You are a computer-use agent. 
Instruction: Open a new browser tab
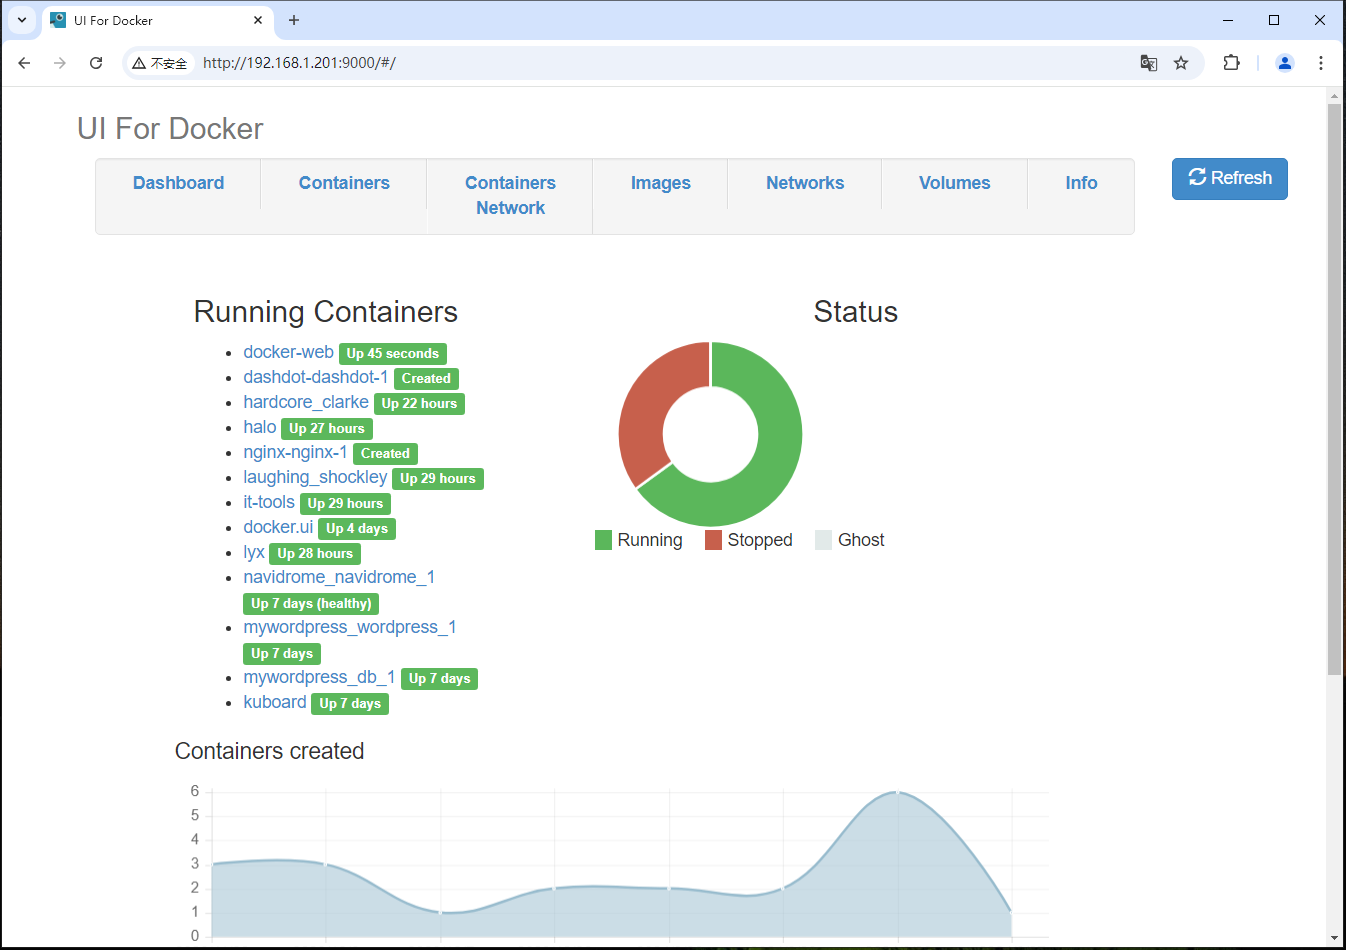[294, 20]
